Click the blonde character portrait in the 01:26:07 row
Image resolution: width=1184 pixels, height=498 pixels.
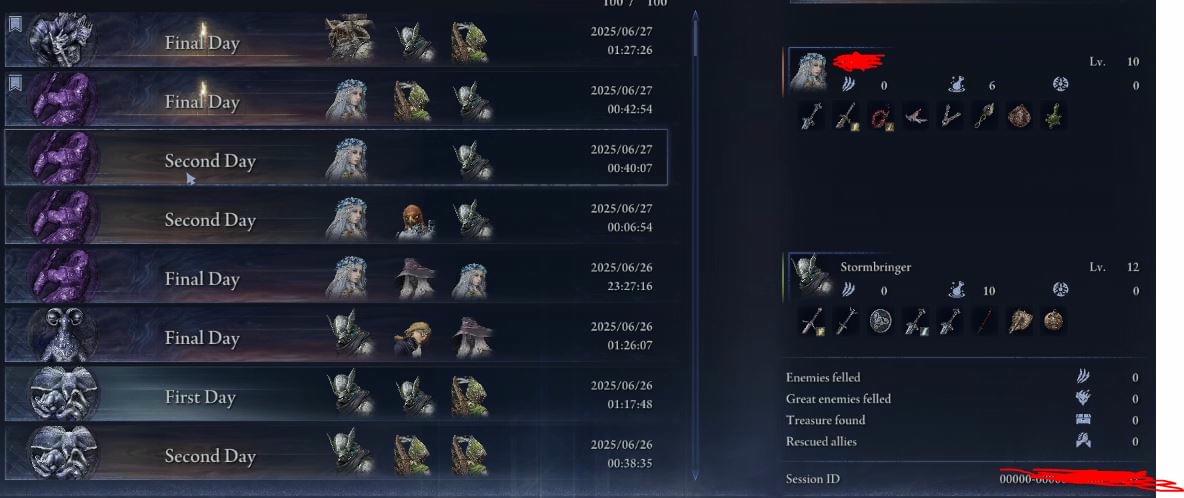[413, 338]
